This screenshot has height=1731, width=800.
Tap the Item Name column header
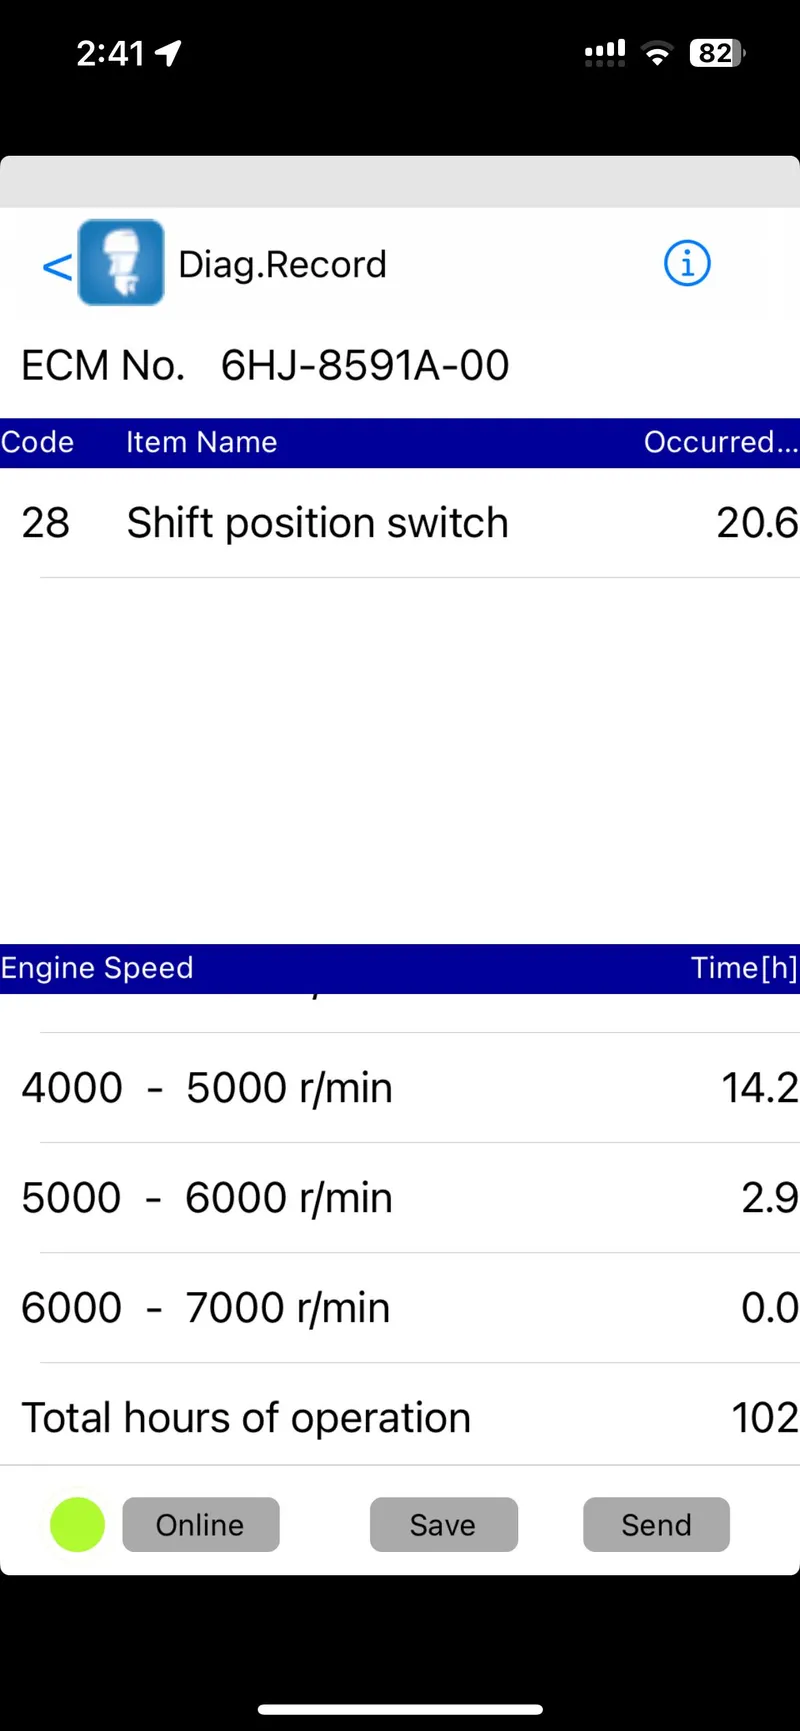201,442
